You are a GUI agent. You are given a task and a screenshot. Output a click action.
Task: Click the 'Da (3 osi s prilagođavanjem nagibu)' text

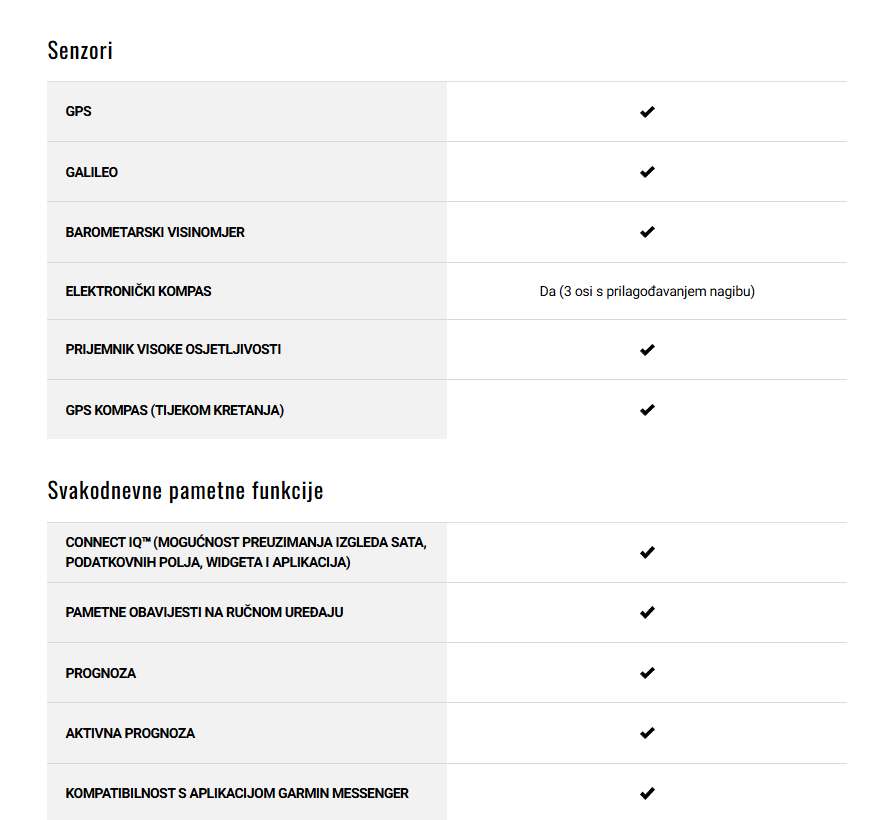click(x=647, y=291)
